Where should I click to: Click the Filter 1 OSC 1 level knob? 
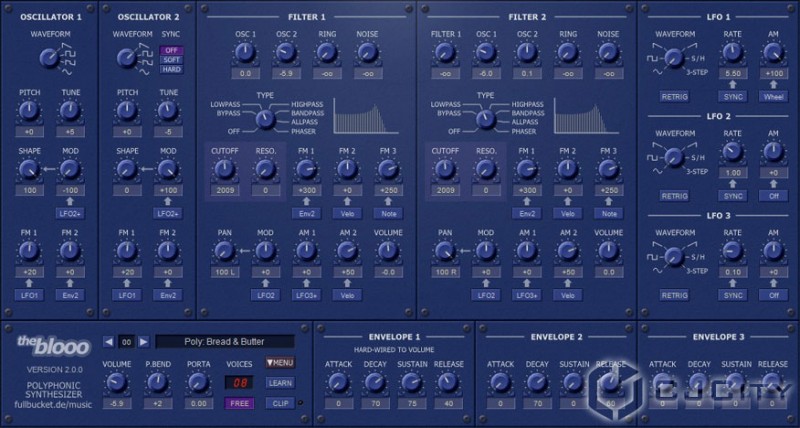tap(245, 52)
